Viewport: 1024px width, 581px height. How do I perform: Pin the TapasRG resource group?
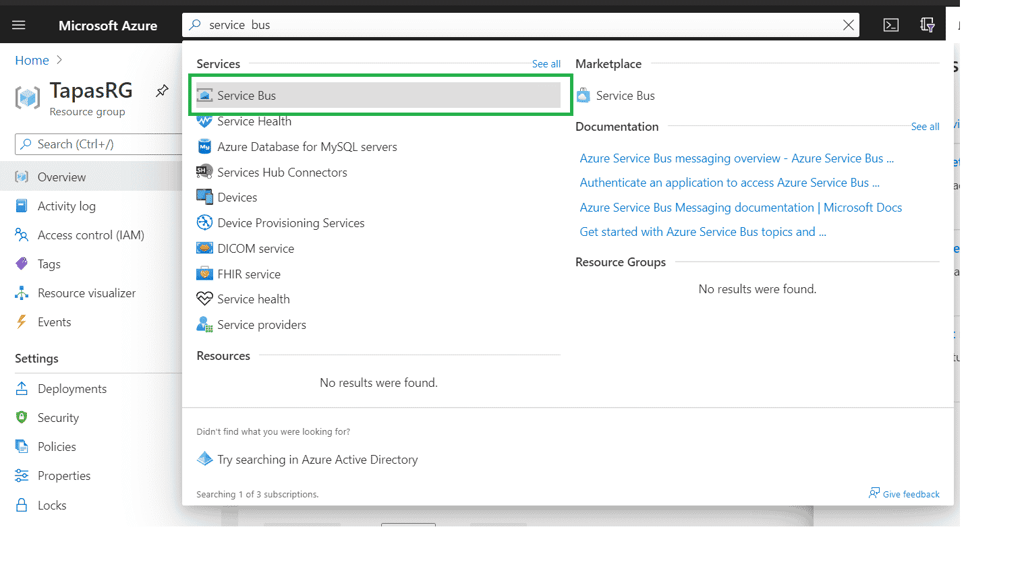point(162,90)
